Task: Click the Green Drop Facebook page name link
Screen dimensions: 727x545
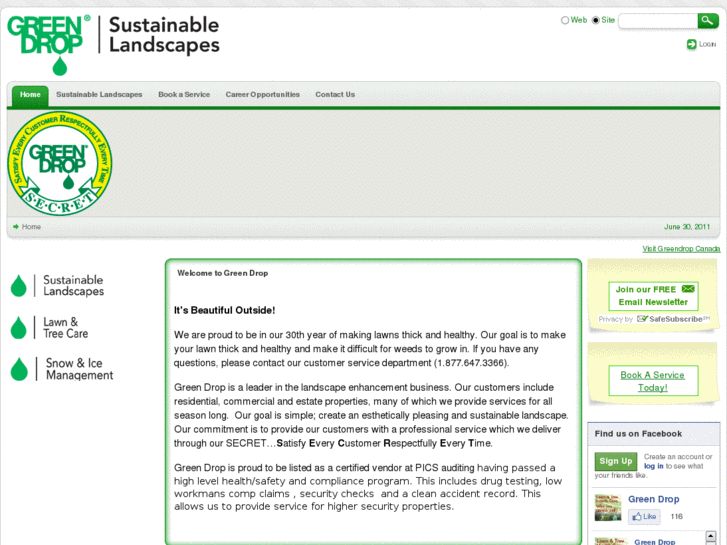Action: tap(653, 499)
